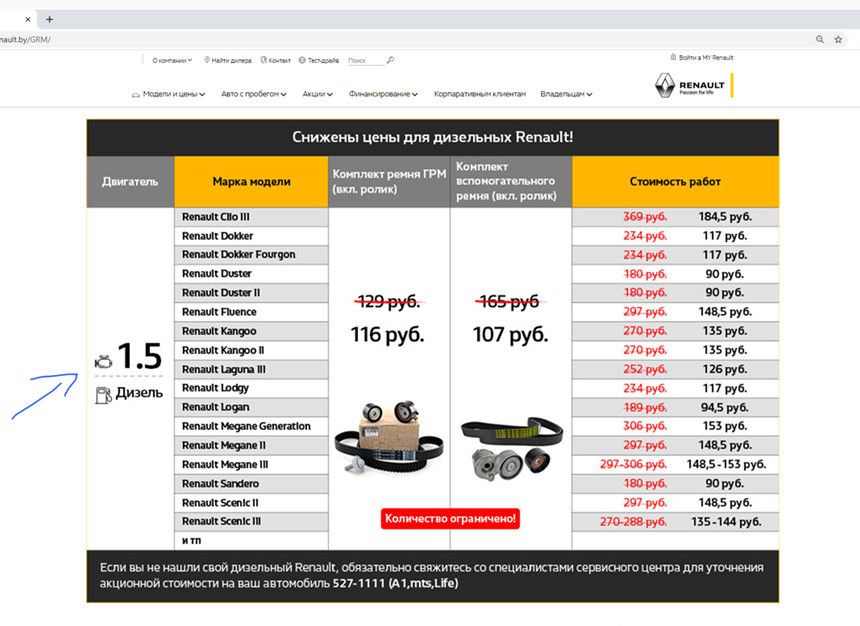Select the 'Renault Sandero' row
The image size is (860, 626).
pos(251,484)
